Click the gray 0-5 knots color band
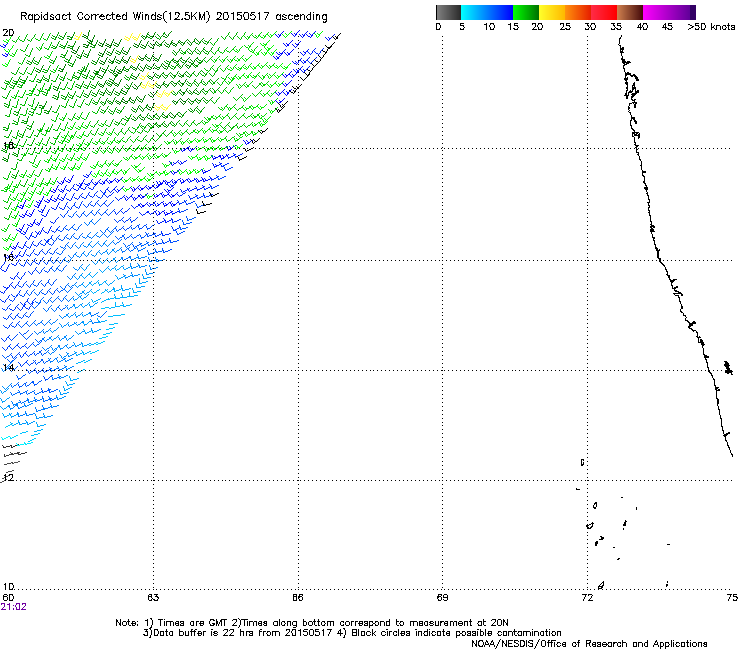 448,12
